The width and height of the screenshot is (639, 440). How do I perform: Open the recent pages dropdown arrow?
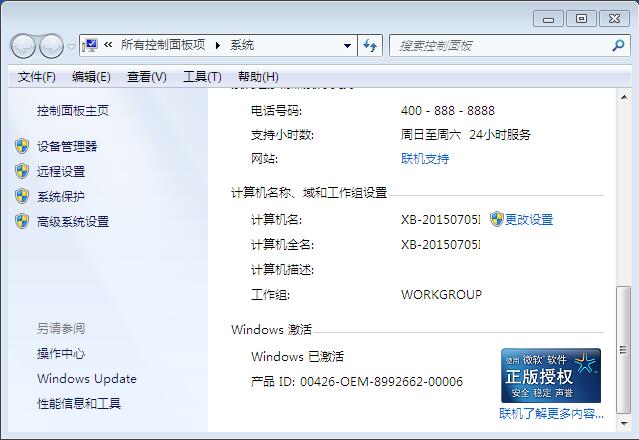pos(71,47)
